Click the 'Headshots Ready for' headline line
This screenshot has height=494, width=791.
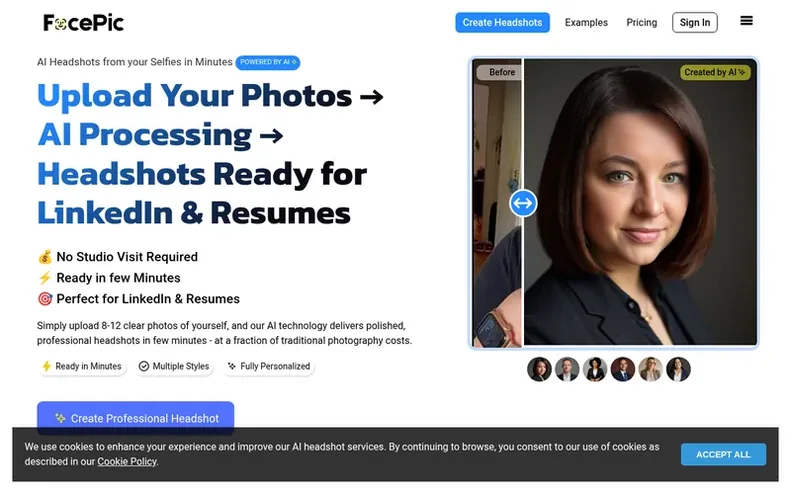[x=202, y=174]
